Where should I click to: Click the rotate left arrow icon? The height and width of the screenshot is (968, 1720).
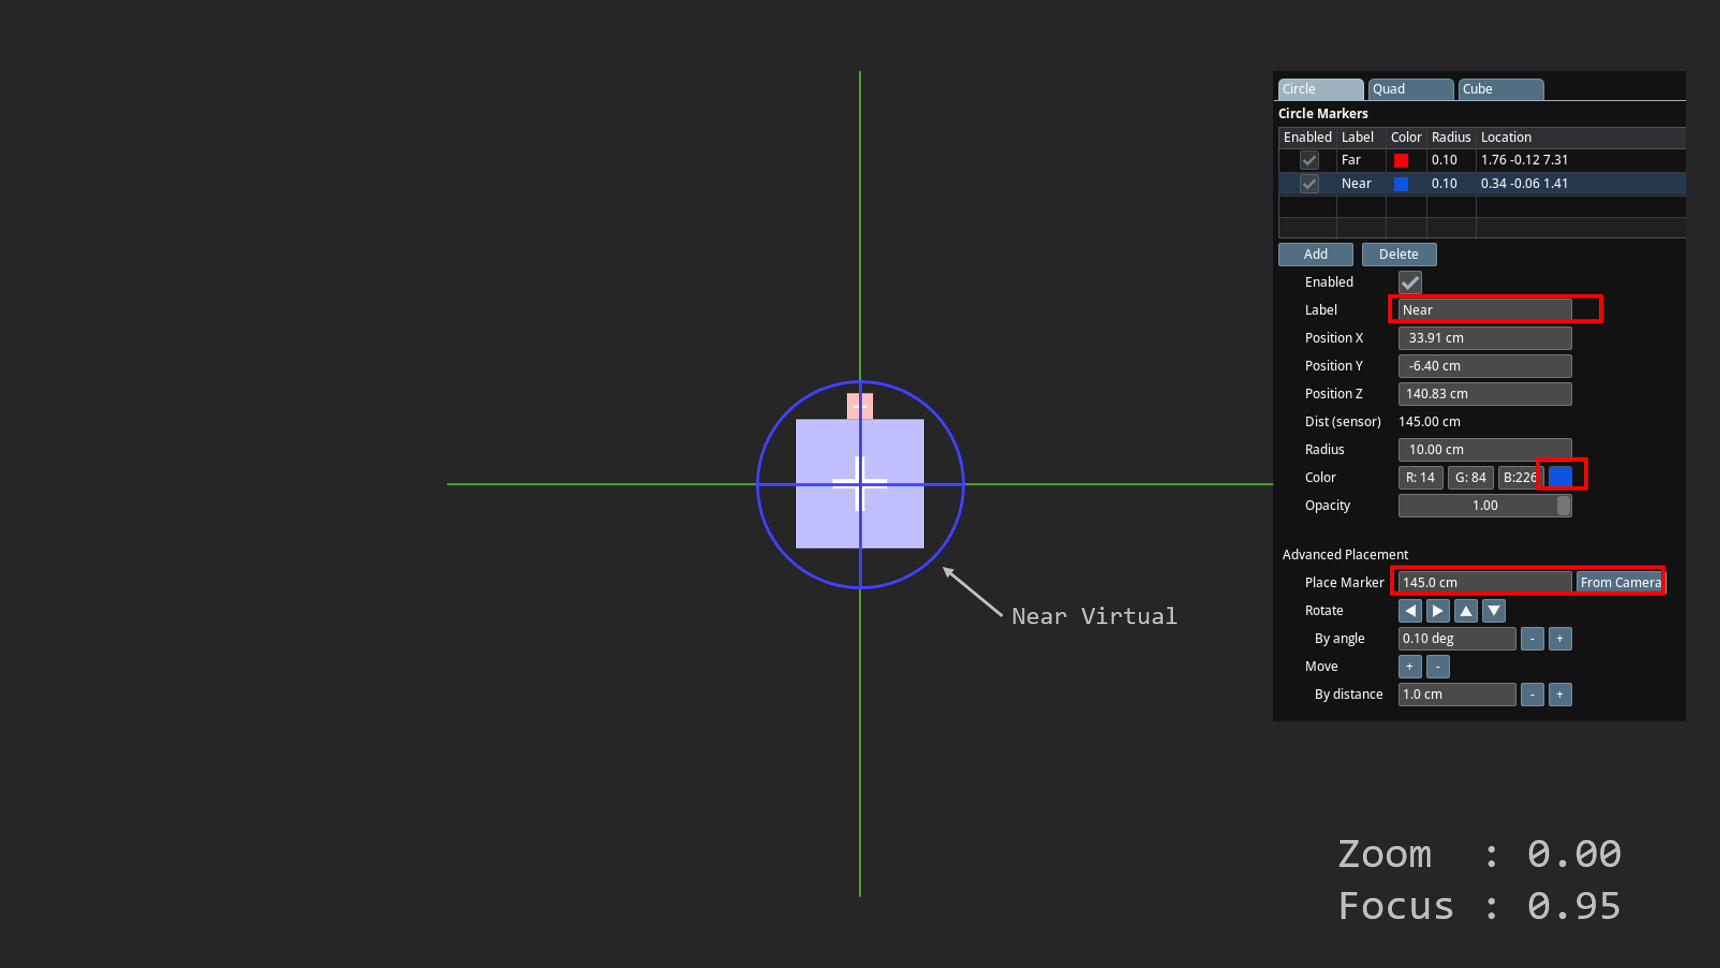(x=1409, y=610)
